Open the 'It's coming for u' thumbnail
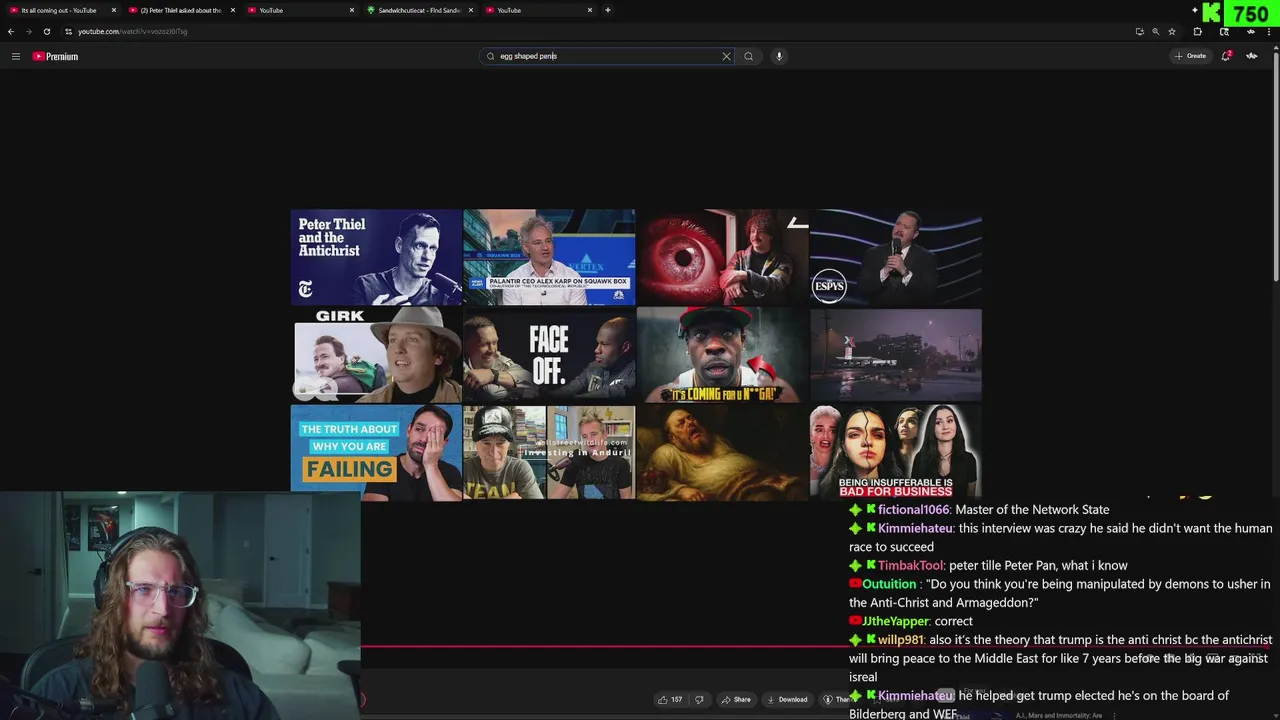Screen dimensions: 1280x720 click(723, 355)
